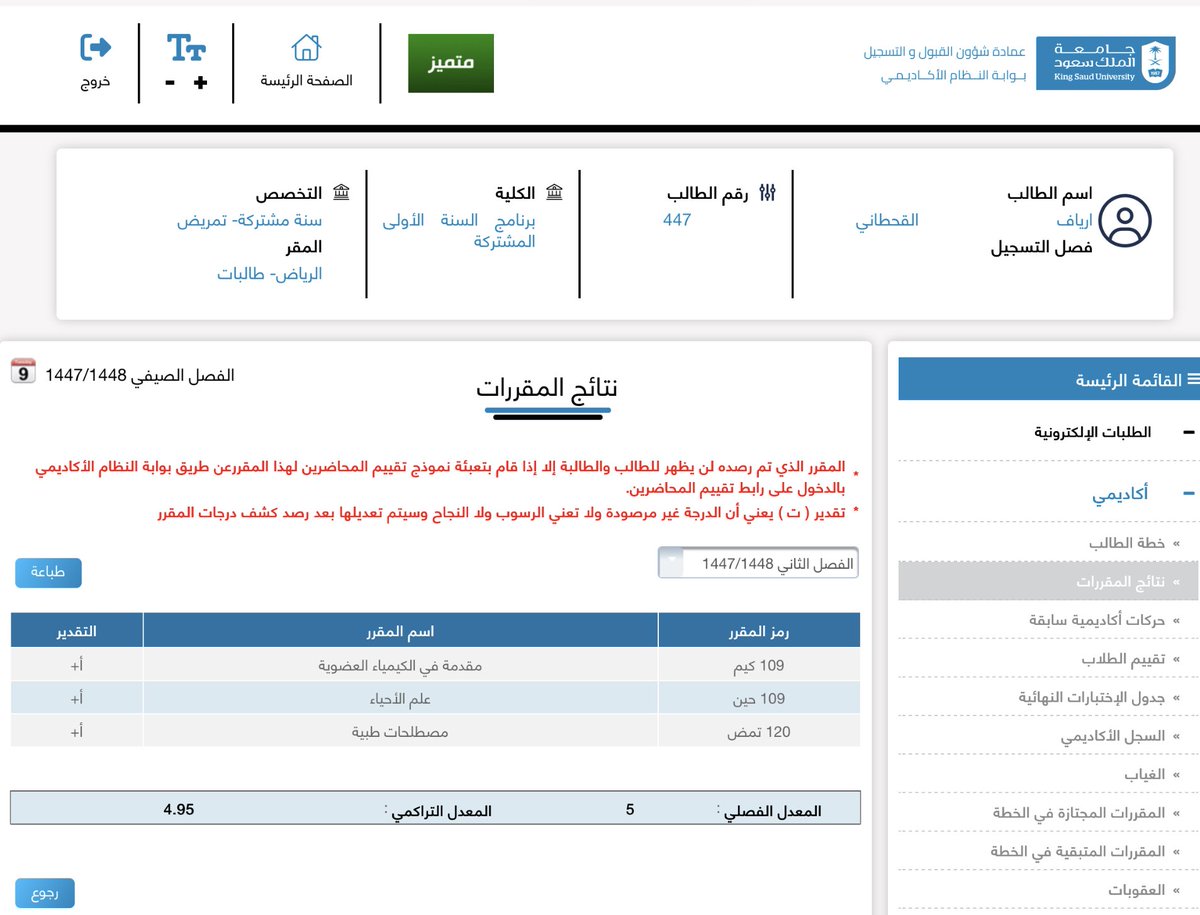
Task: Collapse the أكاديمي section
Action: click(x=1188, y=493)
